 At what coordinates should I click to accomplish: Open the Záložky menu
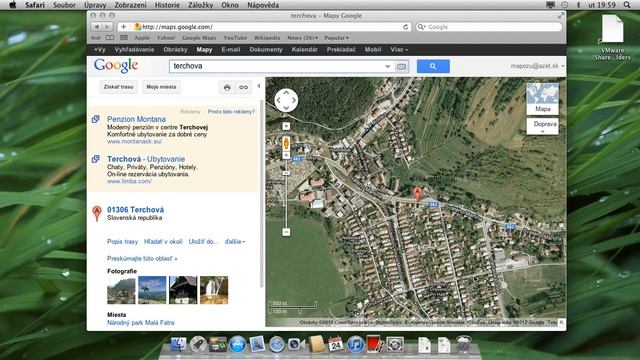200,5
